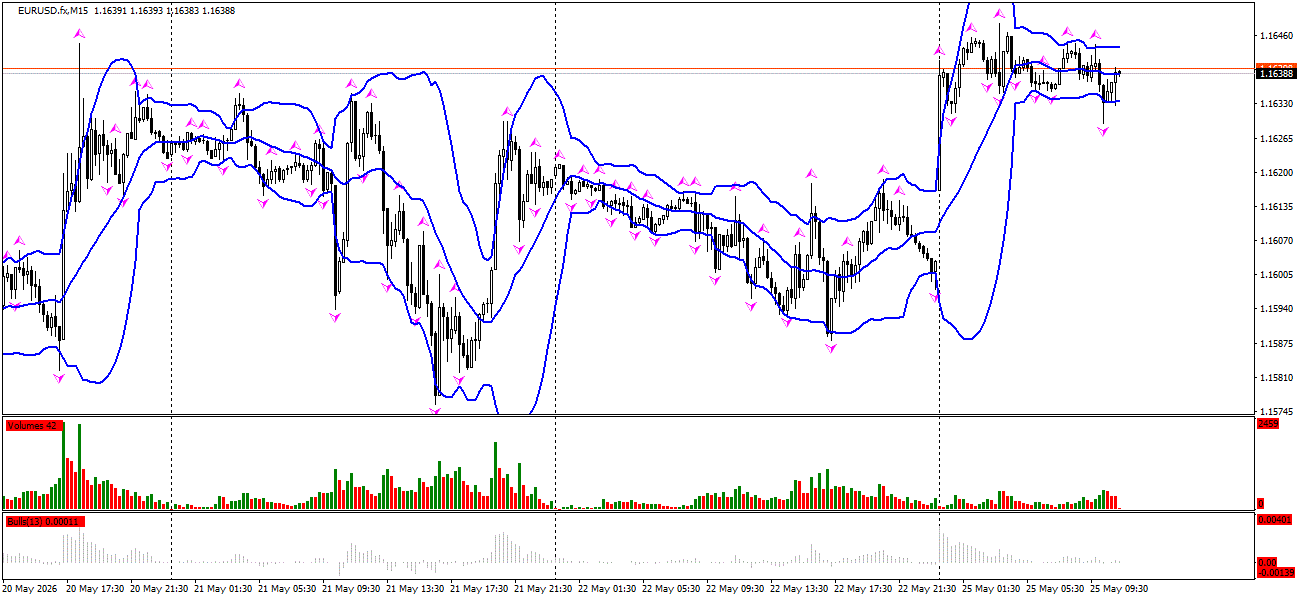Click the 21 May 01:30 time label
Screen dimensions: 1300x600
pos(223,589)
